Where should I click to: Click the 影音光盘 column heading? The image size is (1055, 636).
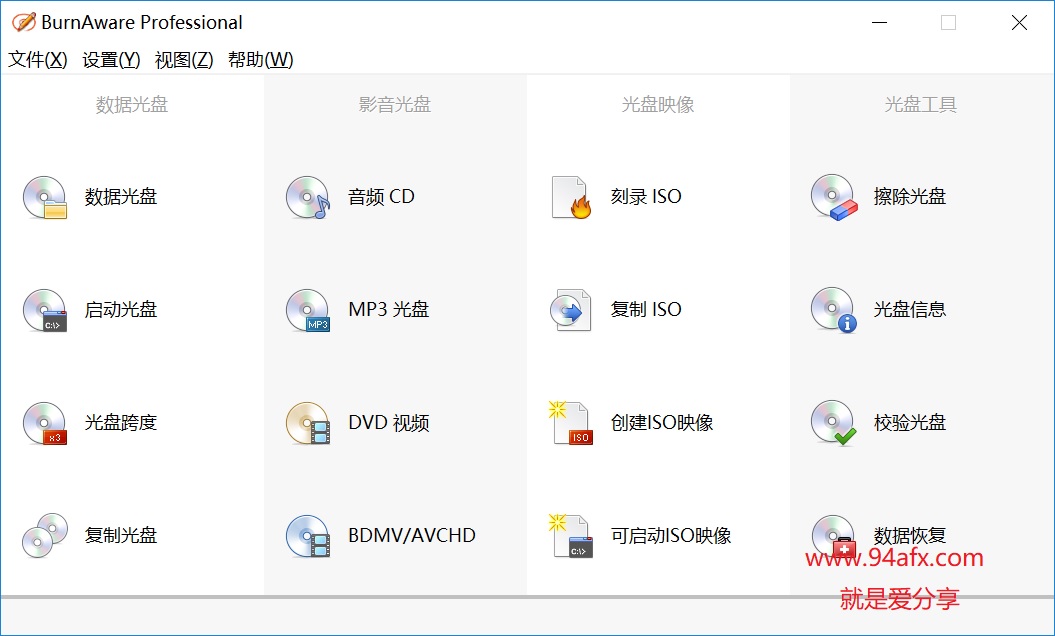pyautogui.click(x=395, y=104)
